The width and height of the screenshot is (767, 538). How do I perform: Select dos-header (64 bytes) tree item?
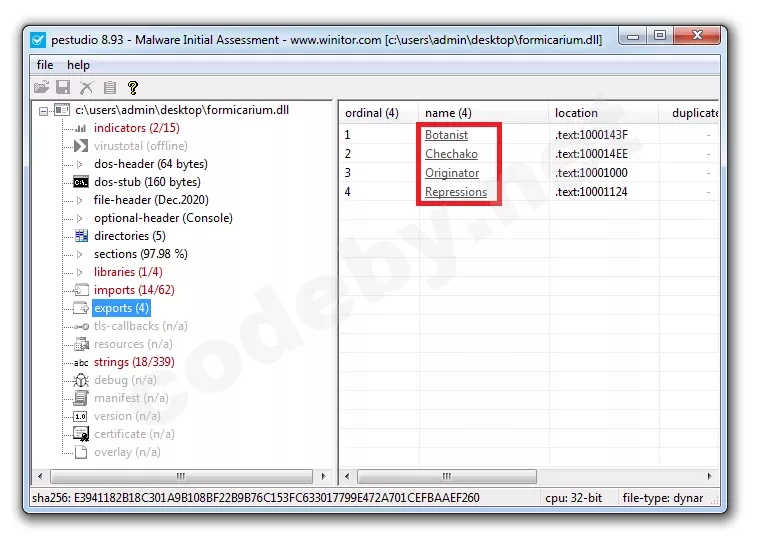[x=151, y=164]
